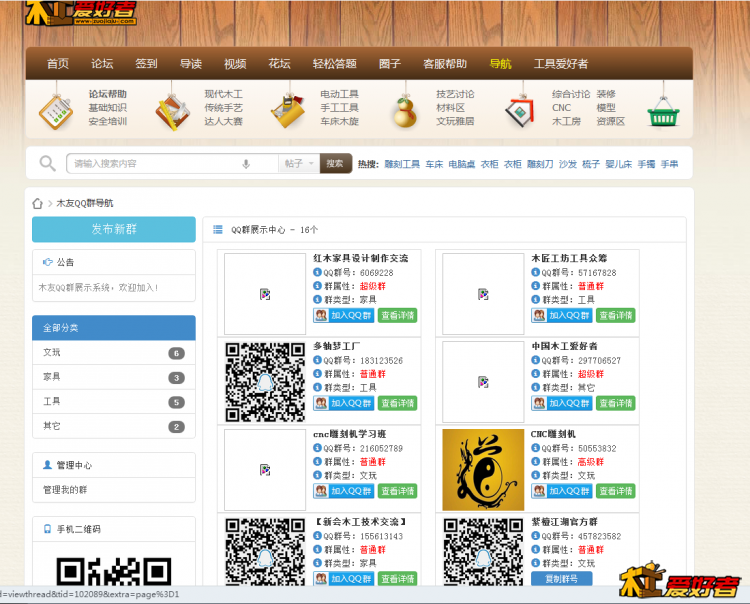Open the 传统手艺 forum link
Screen dimensions: 750x604
point(223,108)
